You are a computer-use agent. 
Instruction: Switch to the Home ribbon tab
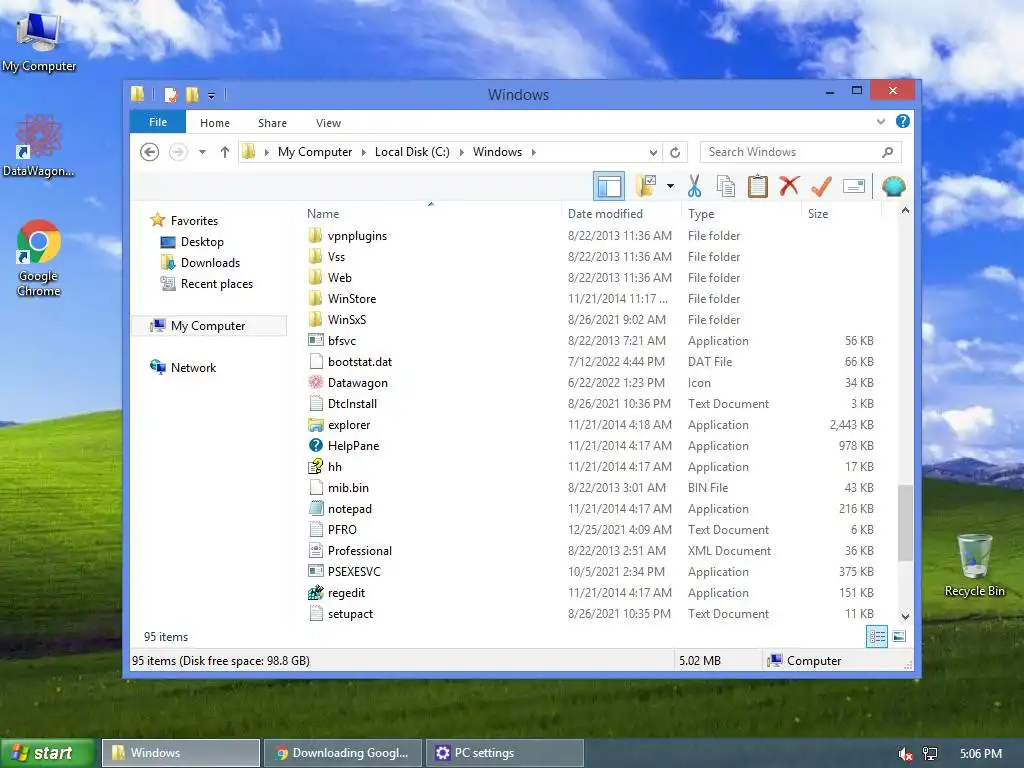pyautogui.click(x=215, y=123)
